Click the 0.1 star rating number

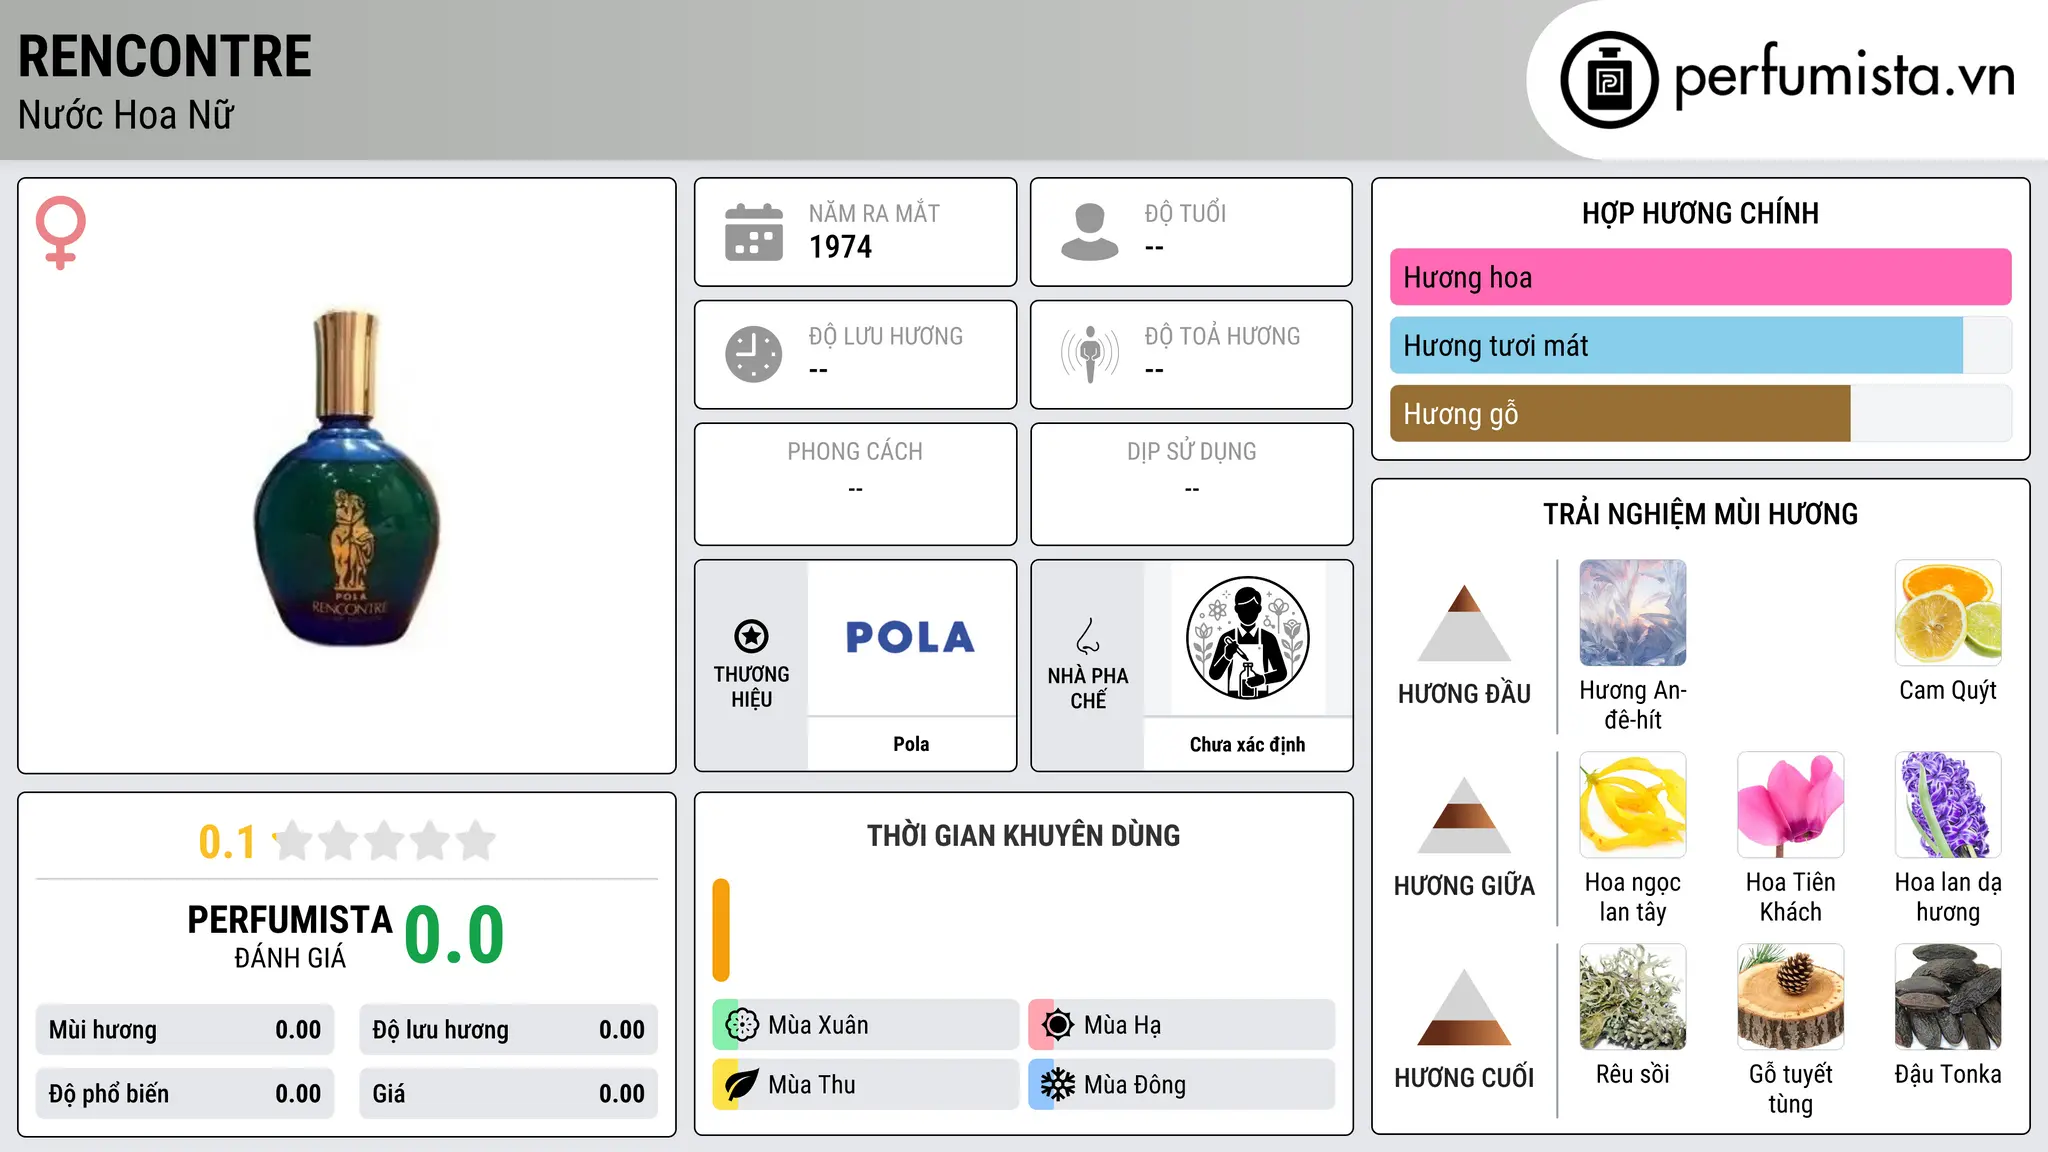[227, 842]
